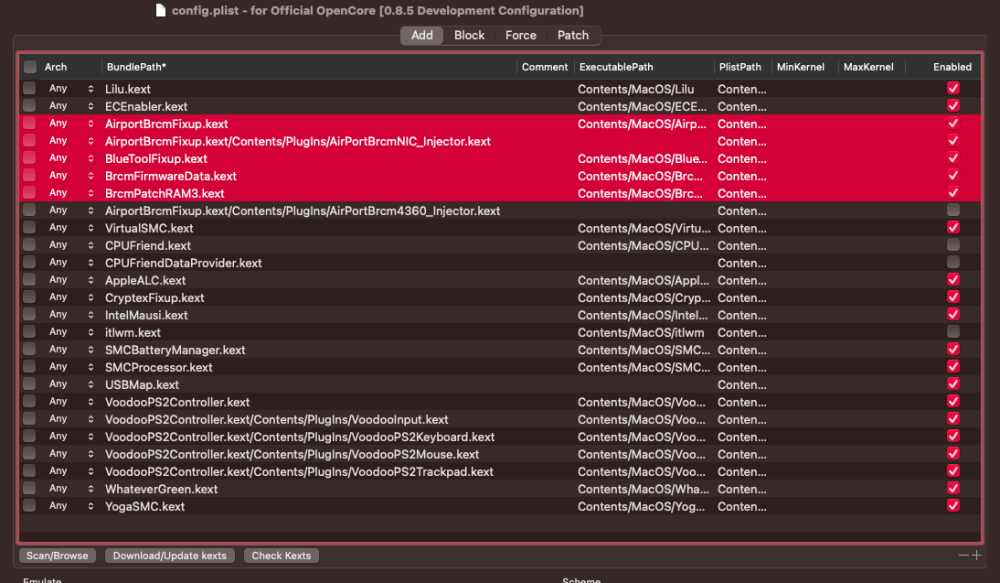Open Arch dropdown for Lilu.kext row
The width and height of the screenshot is (1000, 583).
(x=91, y=89)
